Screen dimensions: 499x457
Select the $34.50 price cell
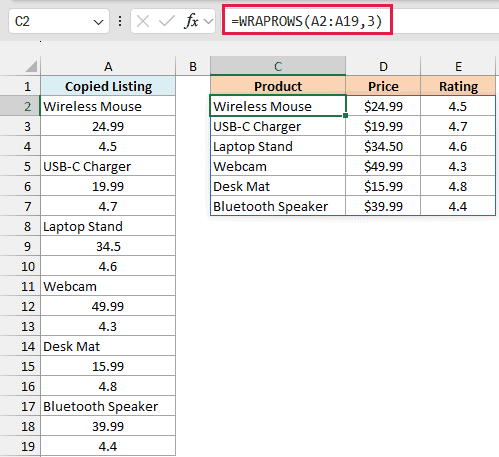tap(383, 146)
